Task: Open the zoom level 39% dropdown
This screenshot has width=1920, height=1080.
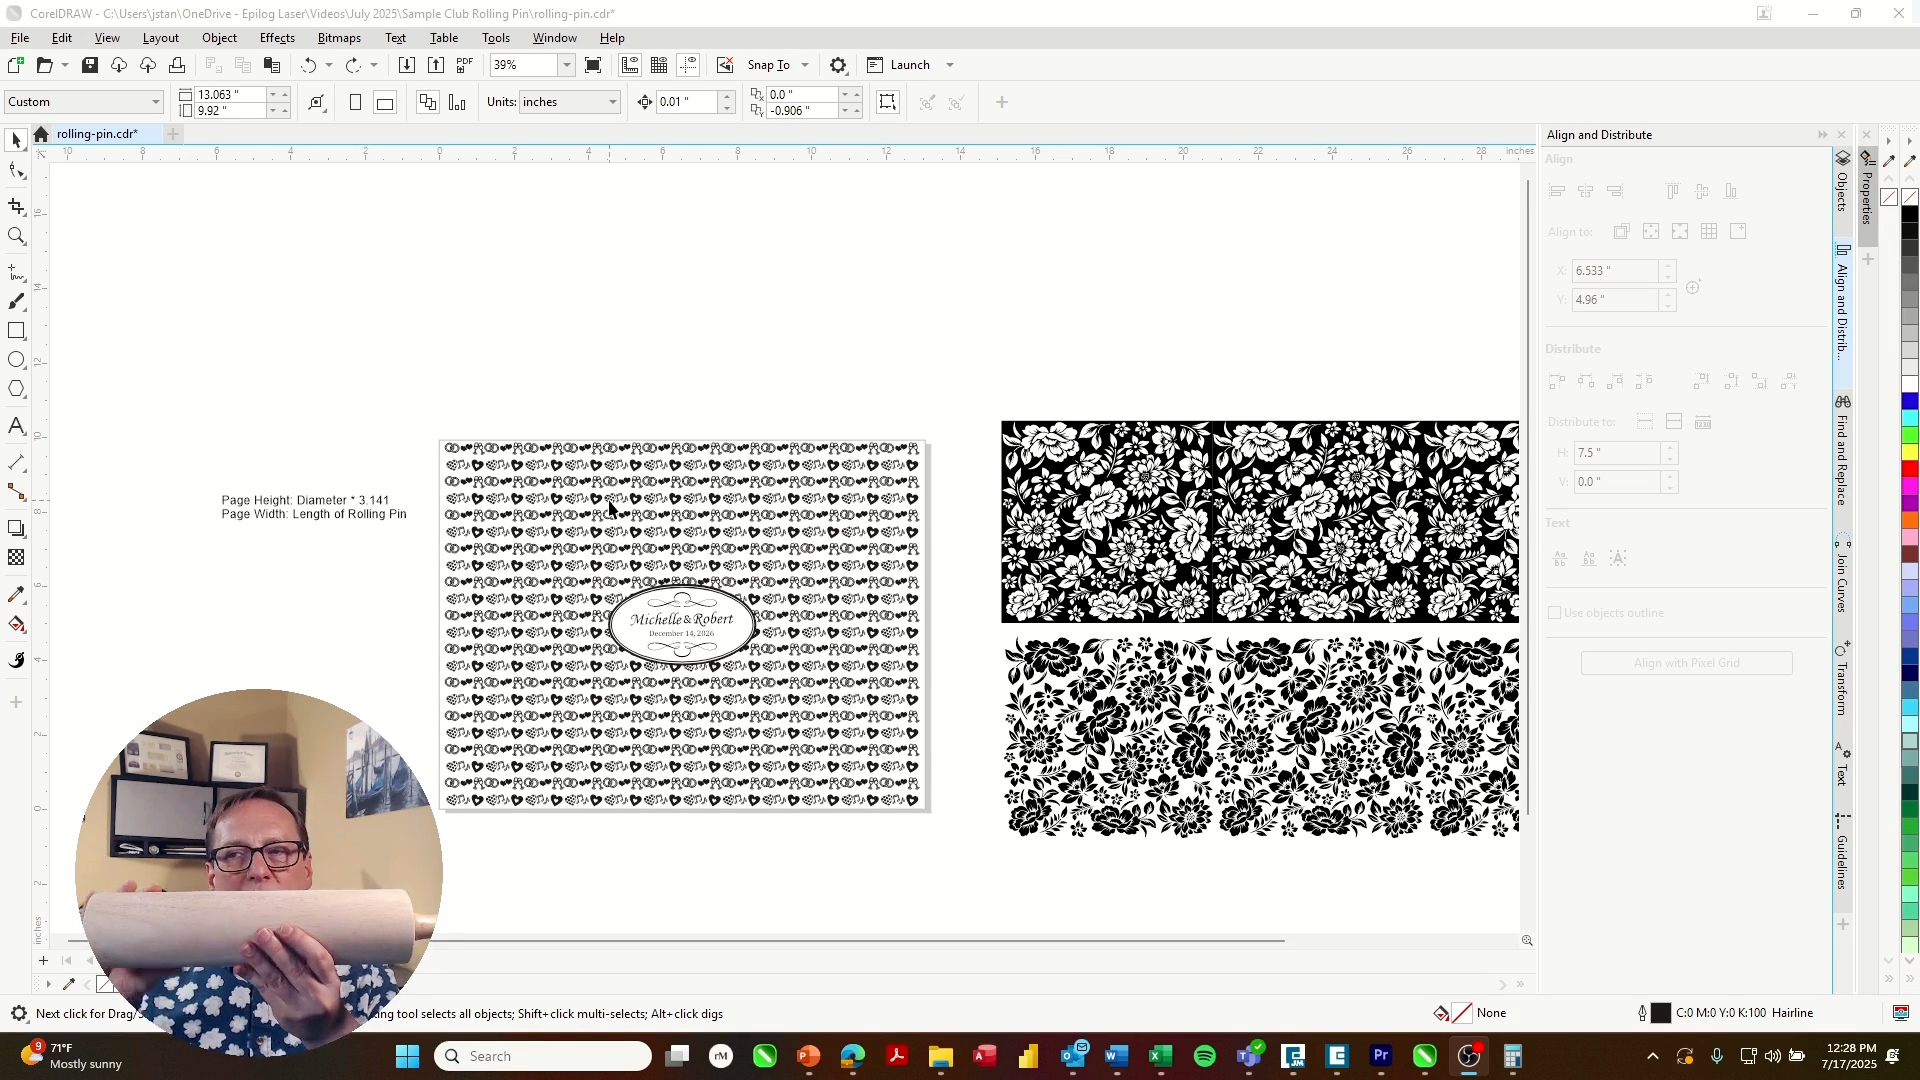Action: pos(566,65)
